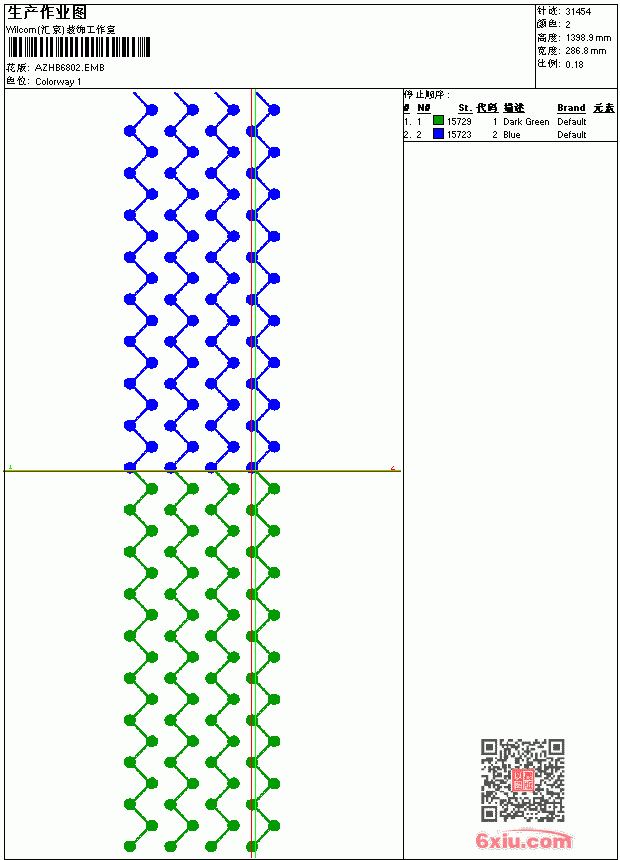Click the 6xiu.com watermark logo
Screen dimensions: 620x860
tap(524, 840)
